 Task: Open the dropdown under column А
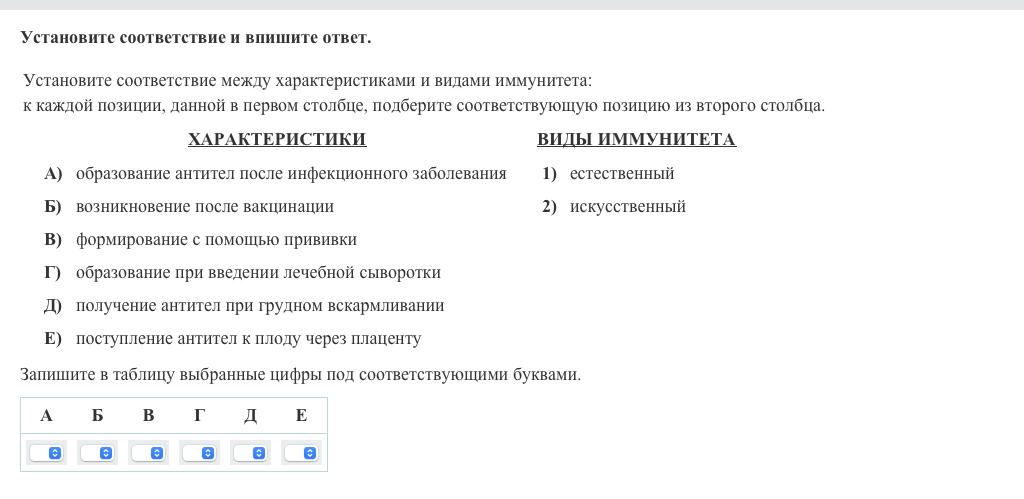[x=47, y=453]
